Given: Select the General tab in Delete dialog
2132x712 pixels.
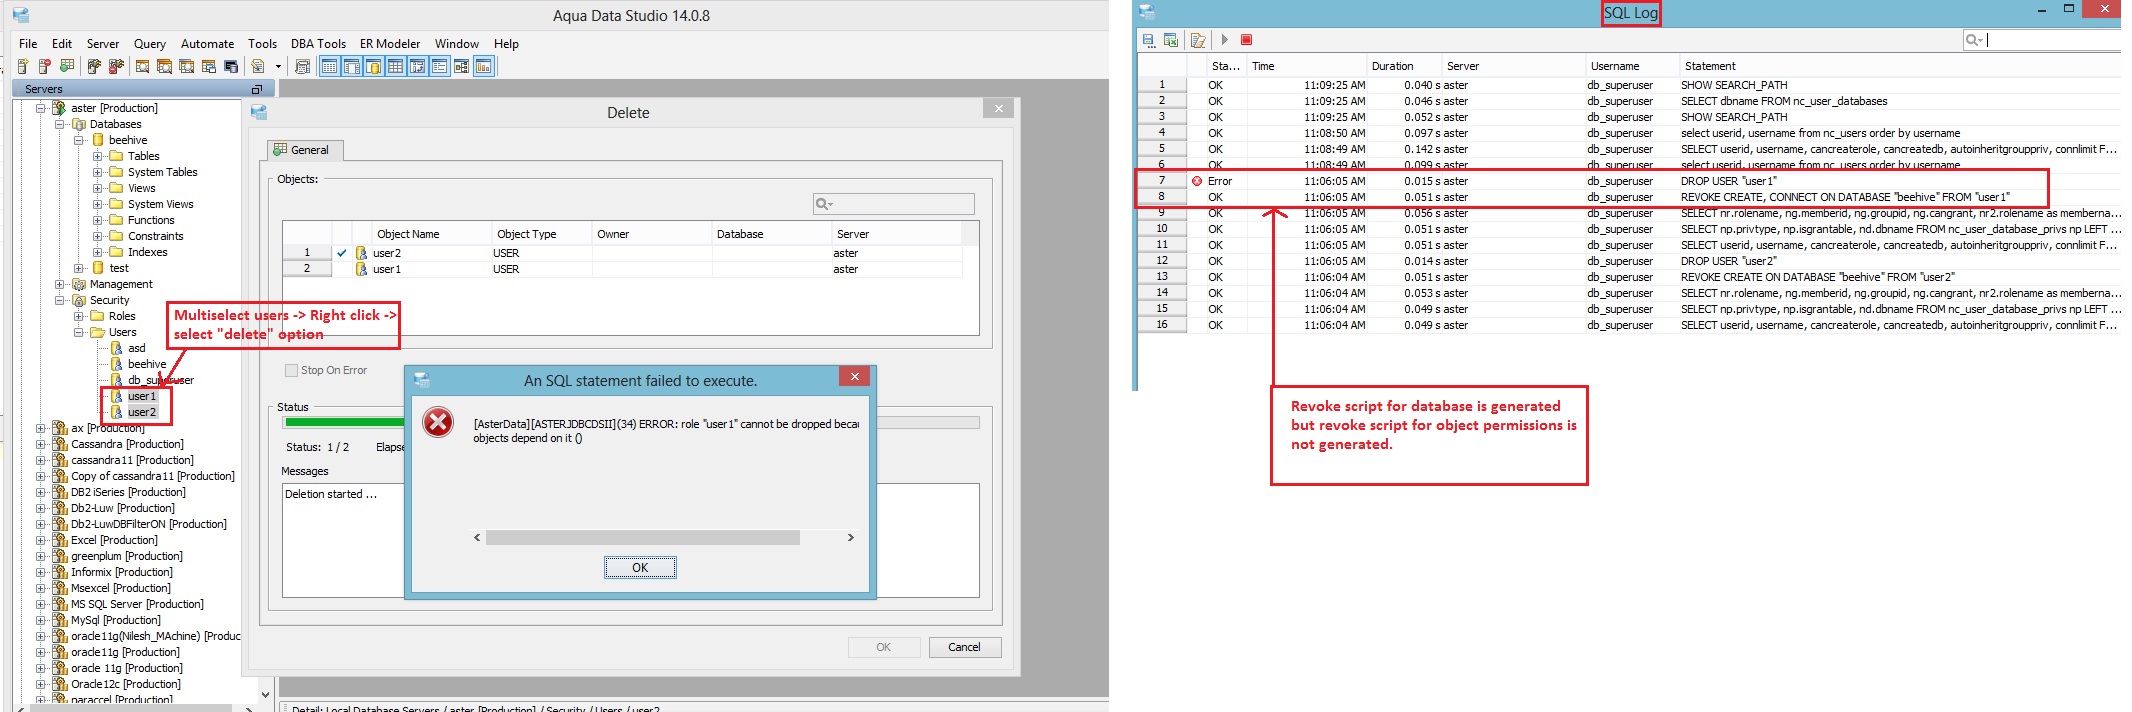Looking at the screenshot, I should tap(306, 150).
